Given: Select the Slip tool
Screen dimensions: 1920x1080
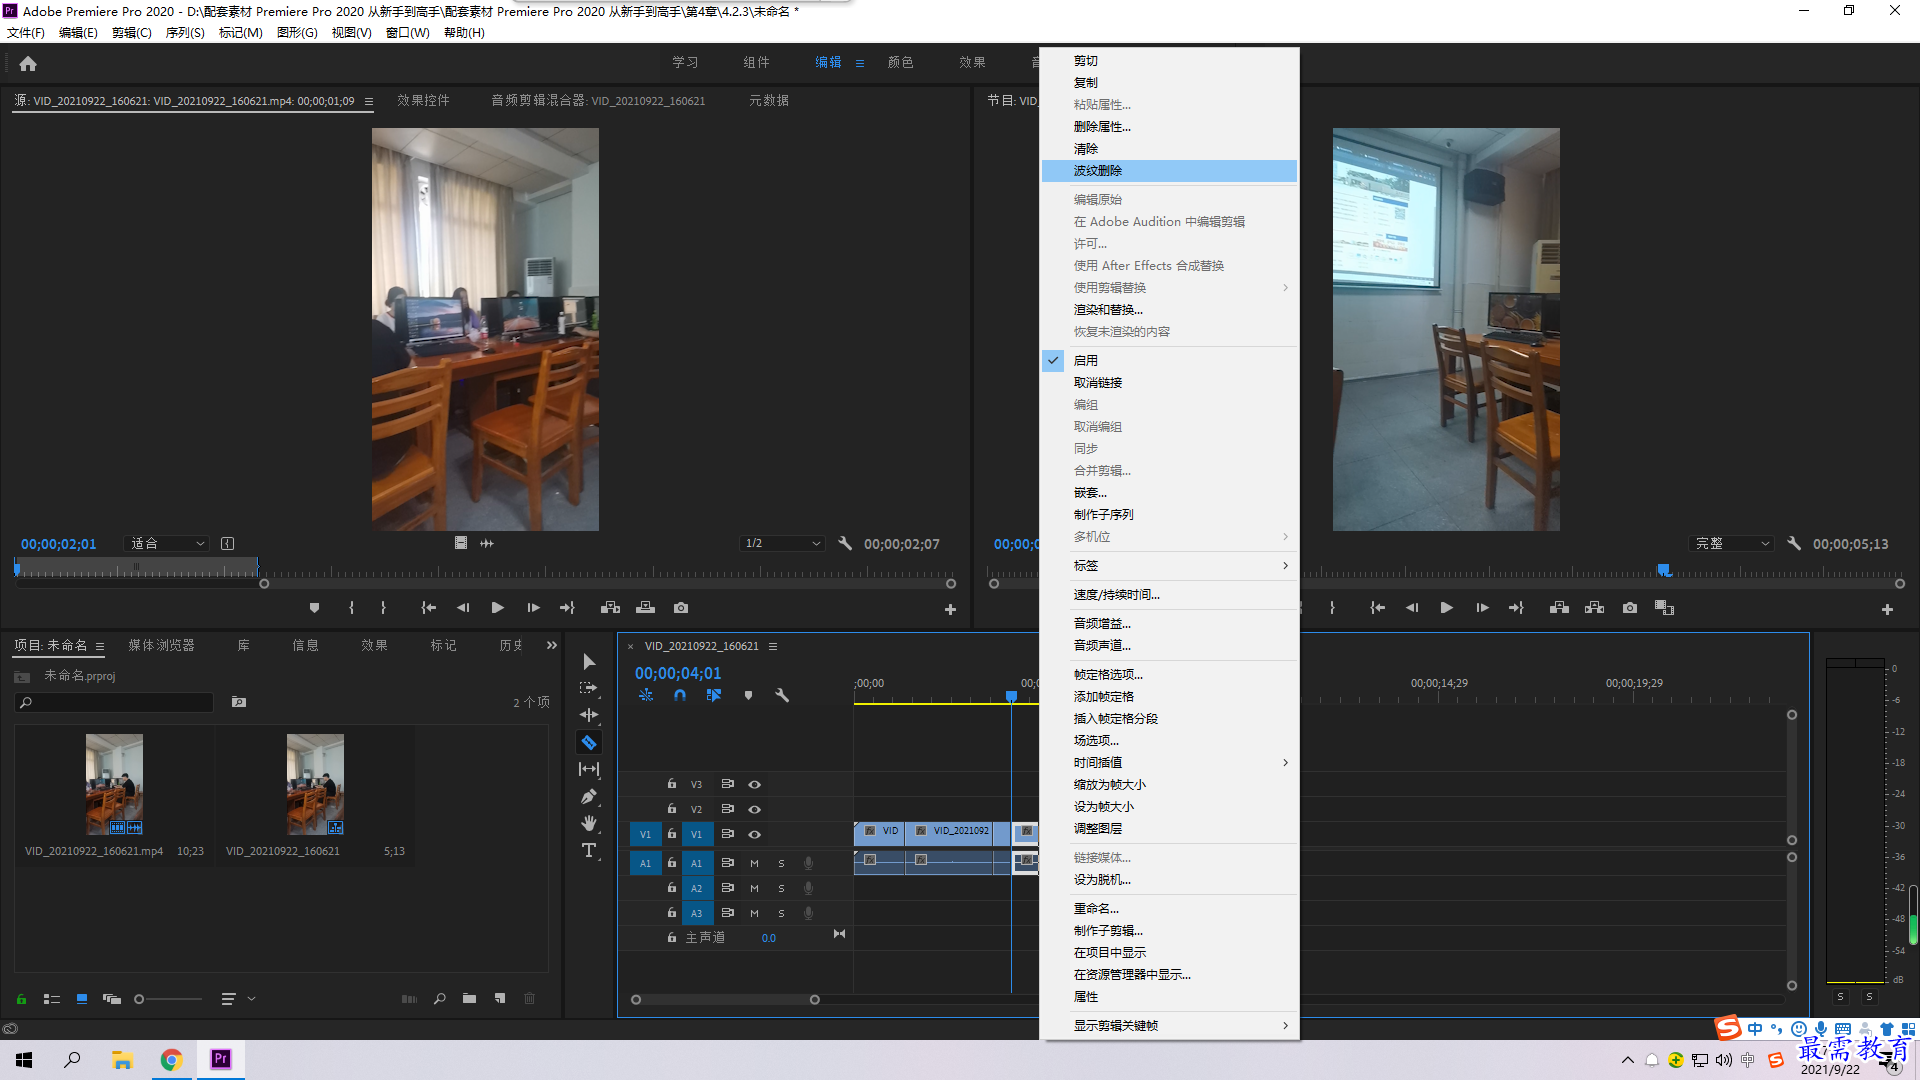Looking at the screenshot, I should pyautogui.click(x=589, y=769).
